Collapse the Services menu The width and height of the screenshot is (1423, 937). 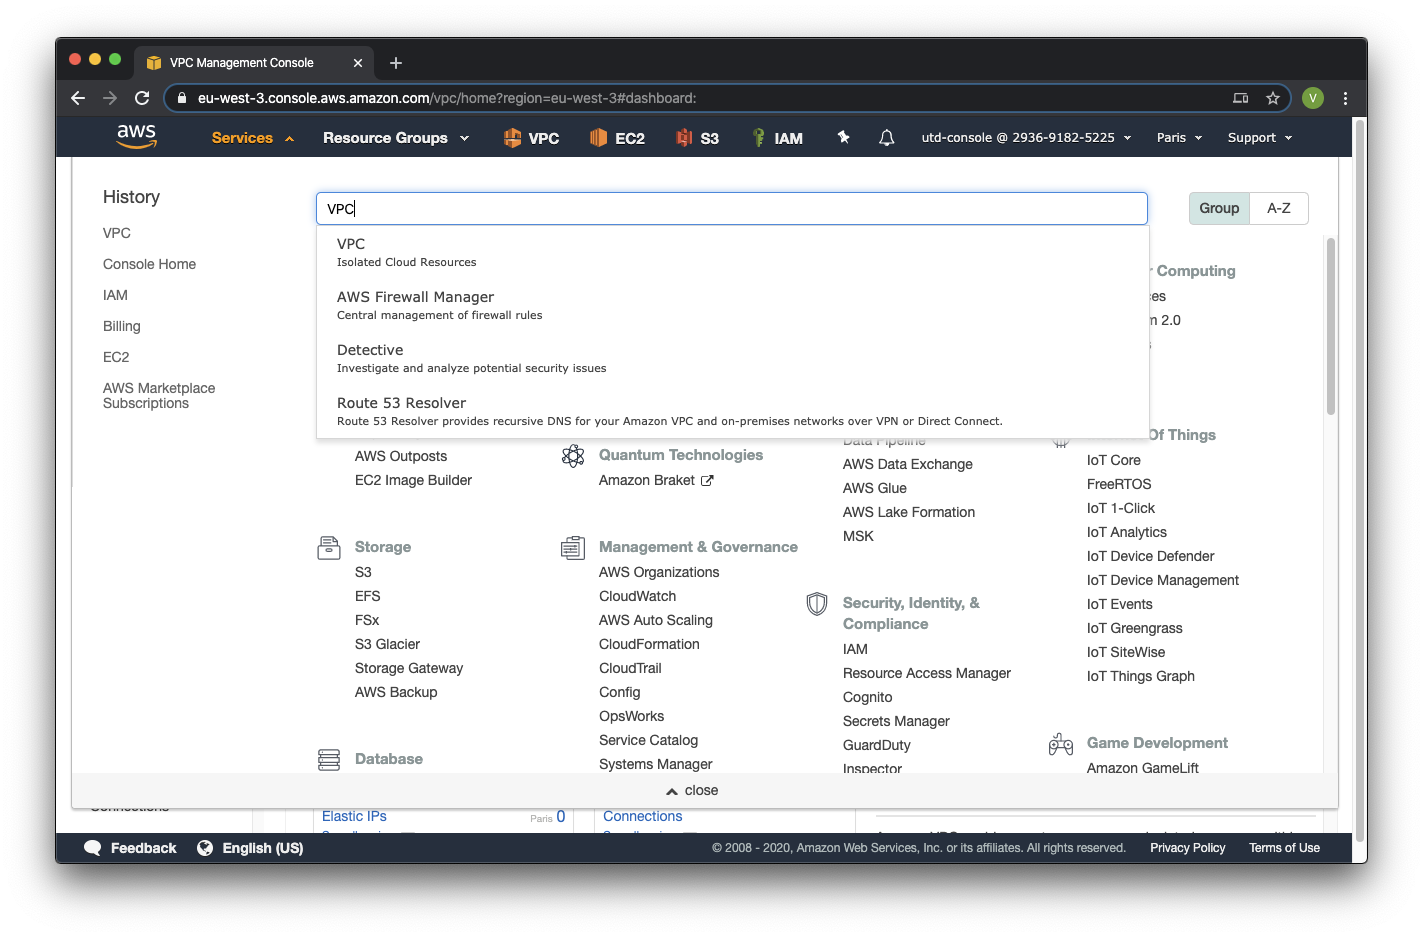click(x=252, y=138)
